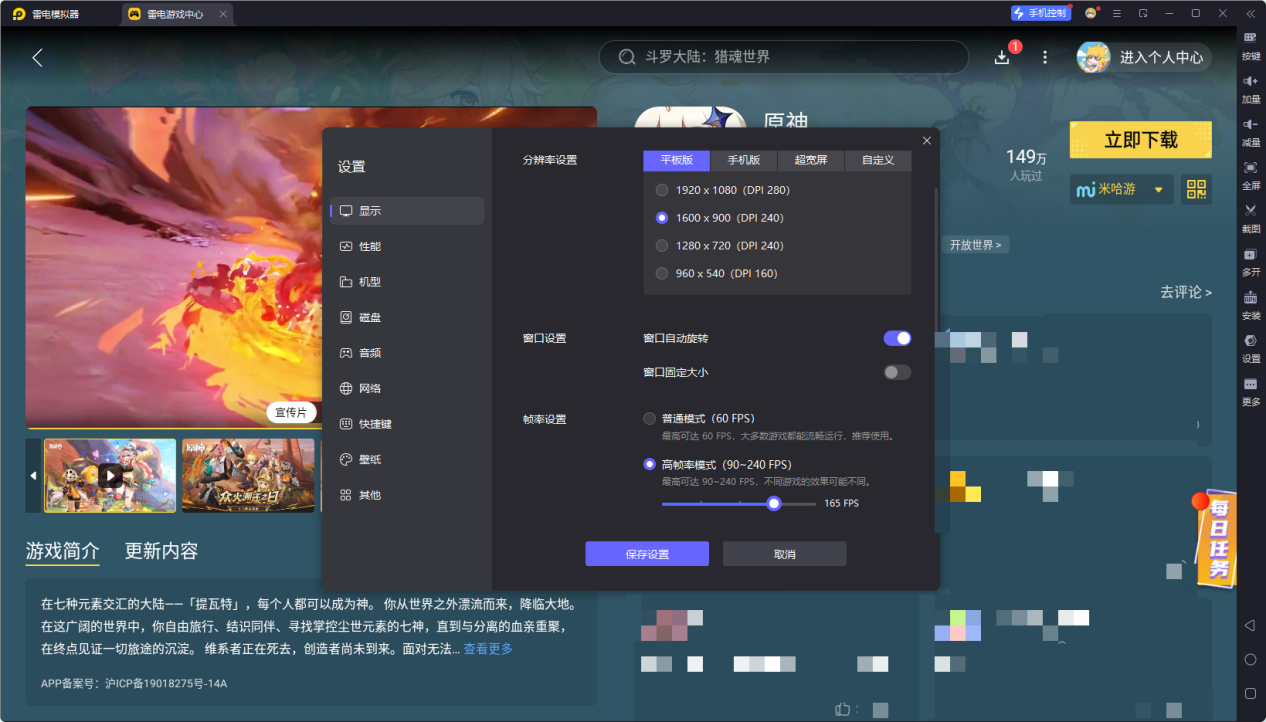
Task: Click the Android back triangle icon
Action: pos(1250,625)
